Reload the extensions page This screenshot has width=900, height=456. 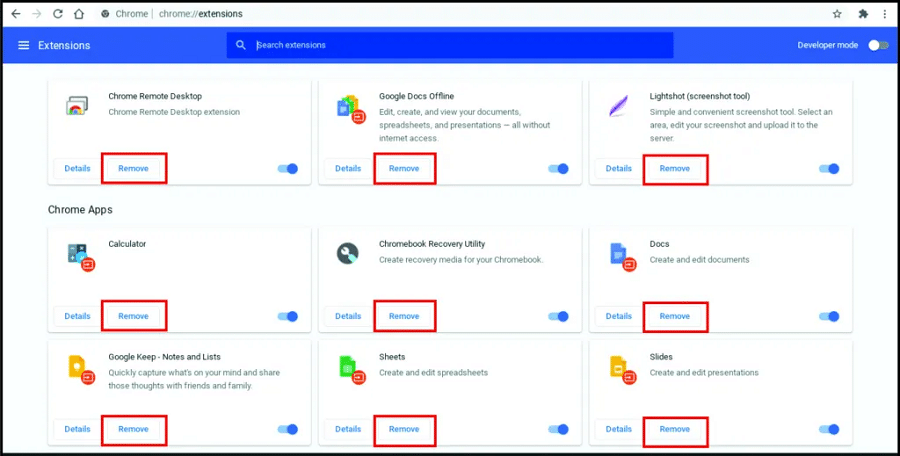(x=58, y=14)
